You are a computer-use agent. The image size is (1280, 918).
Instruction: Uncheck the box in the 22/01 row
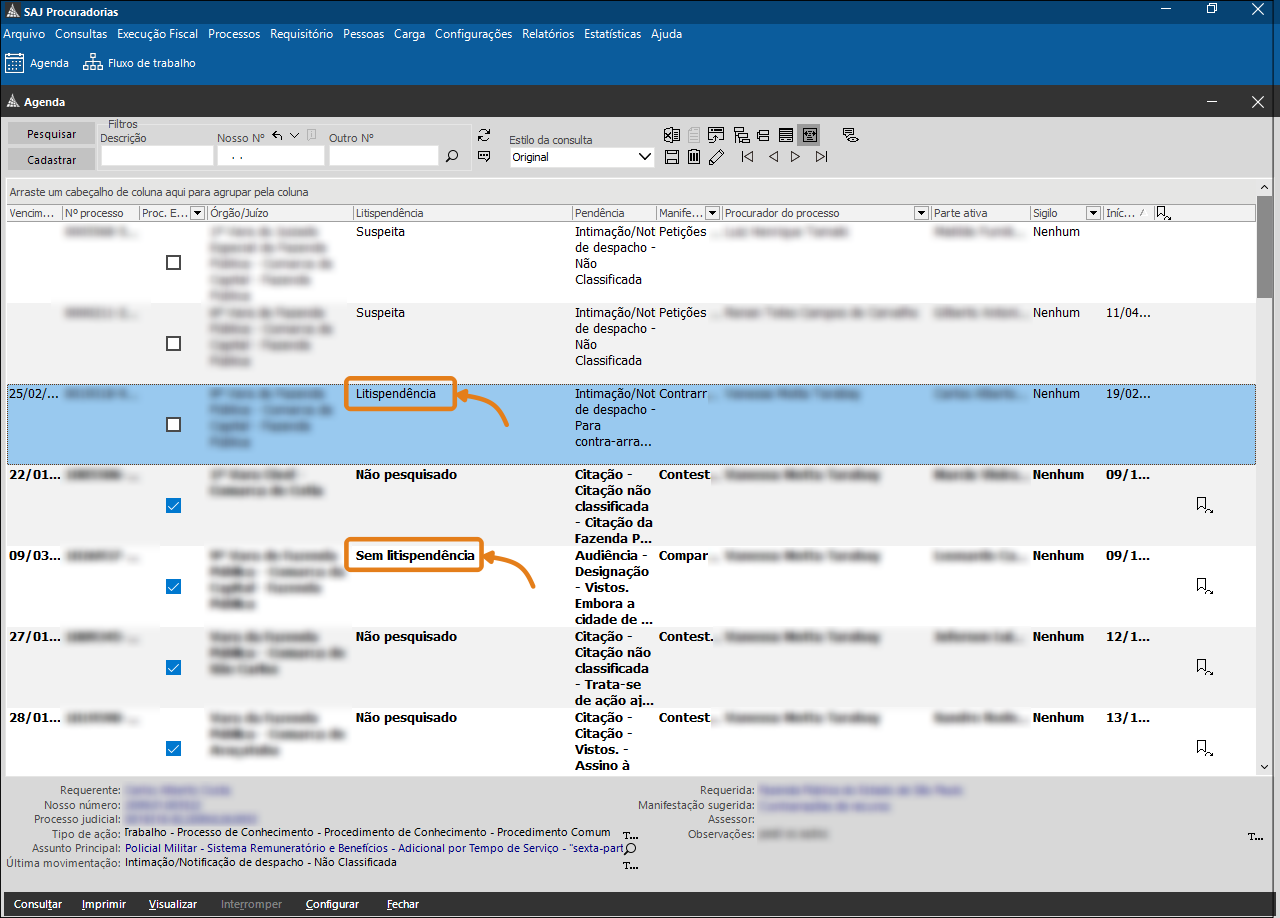click(x=173, y=505)
